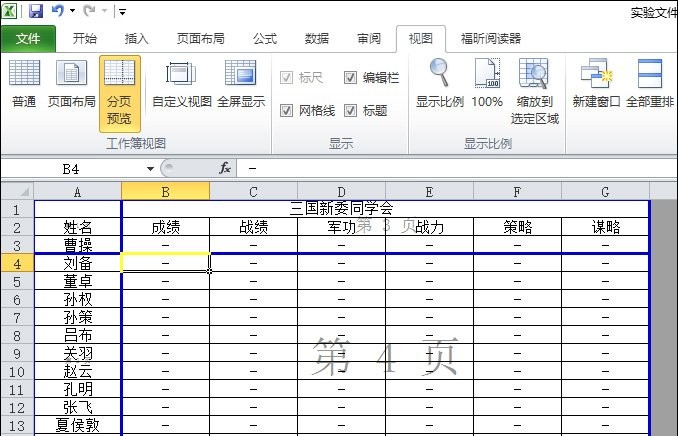Select the cell containing 刘备
This screenshot has width=678, height=436.
tap(77, 263)
